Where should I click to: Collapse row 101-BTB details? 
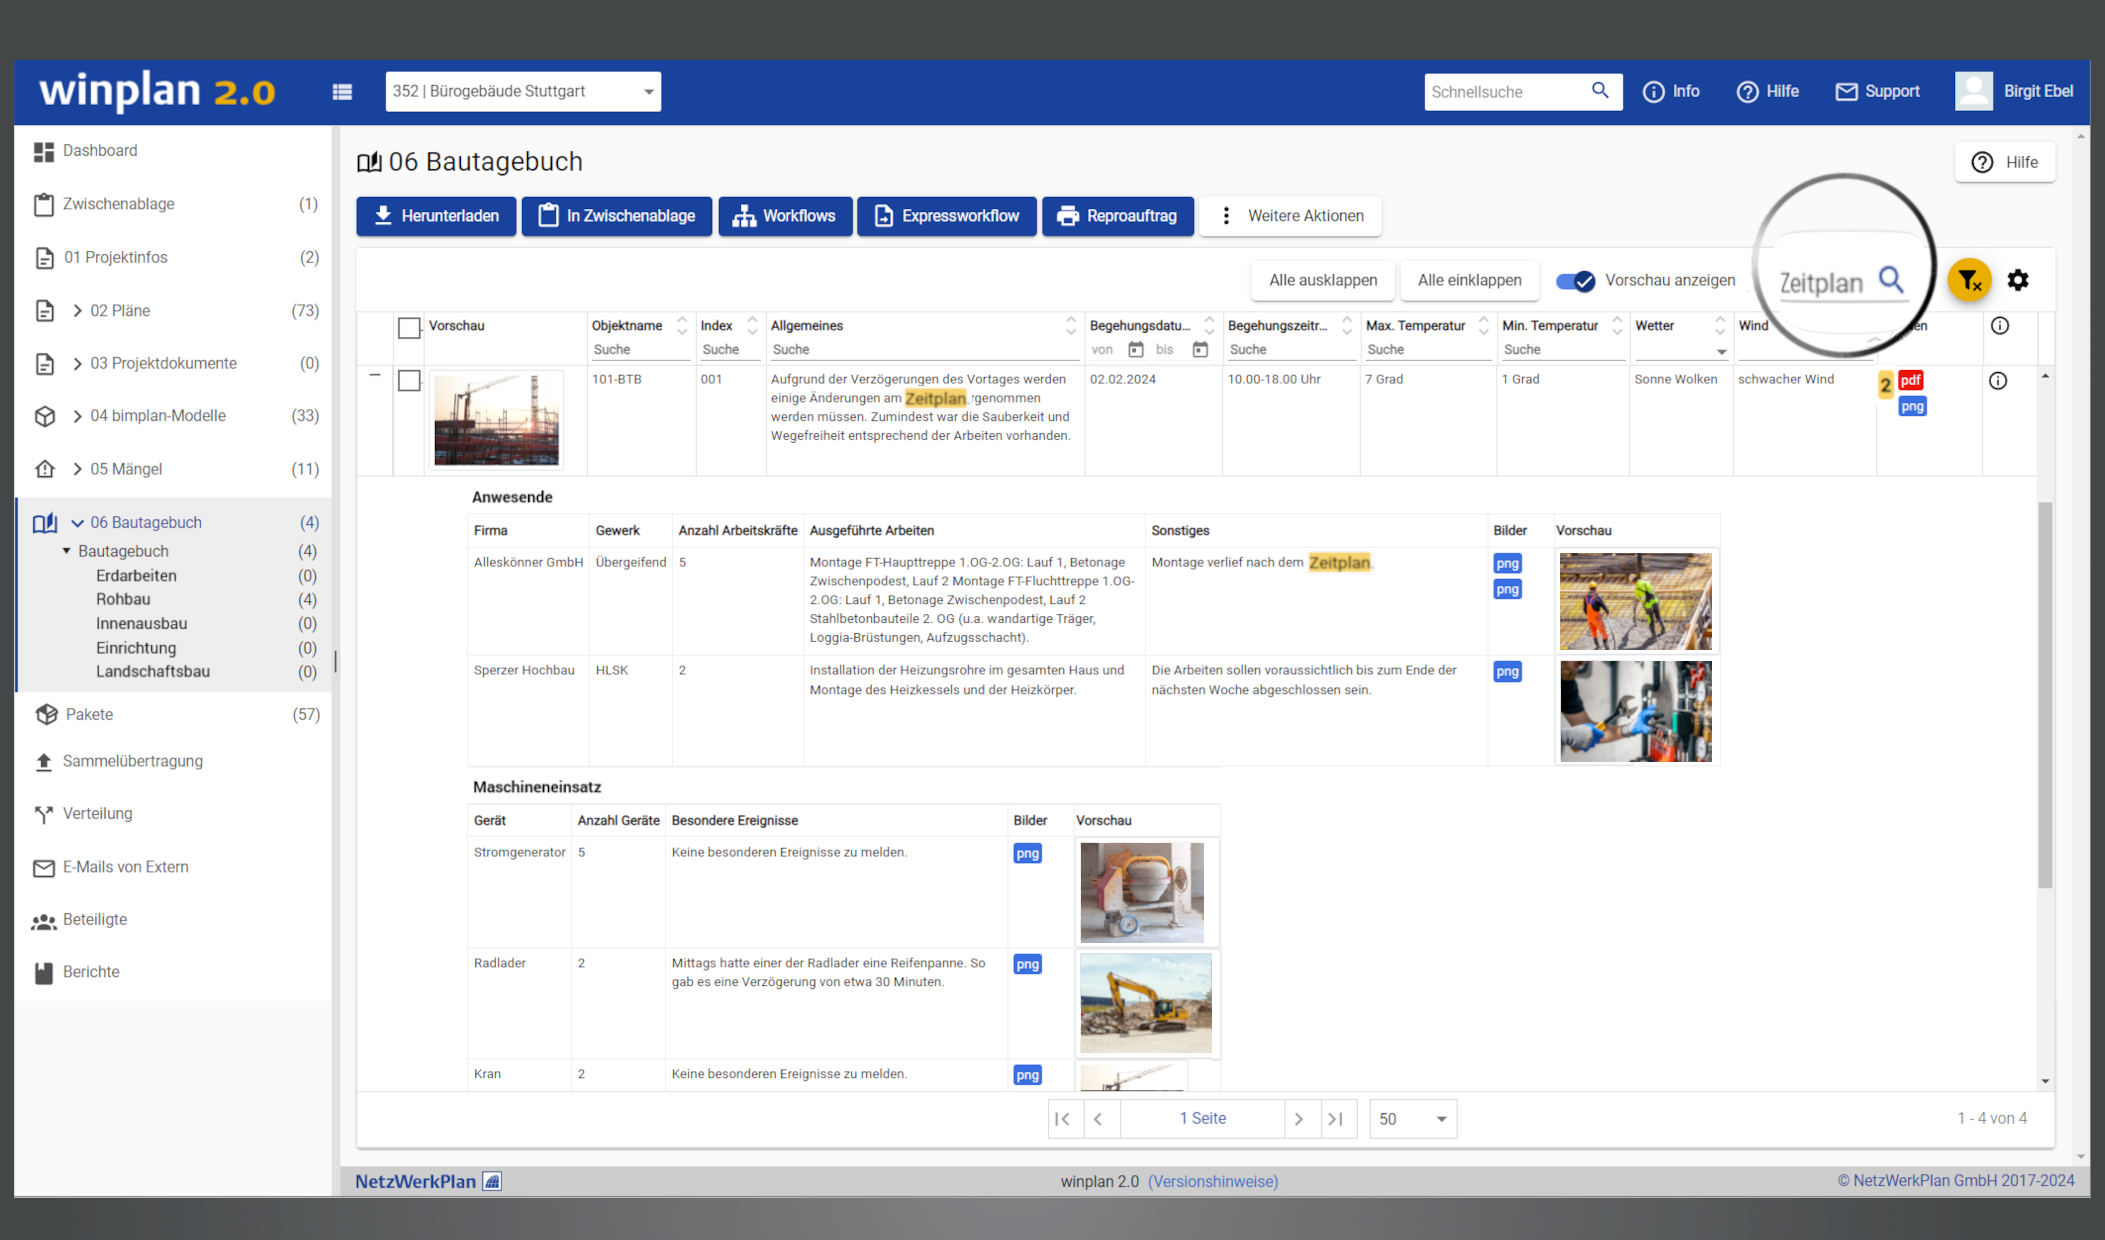click(375, 376)
